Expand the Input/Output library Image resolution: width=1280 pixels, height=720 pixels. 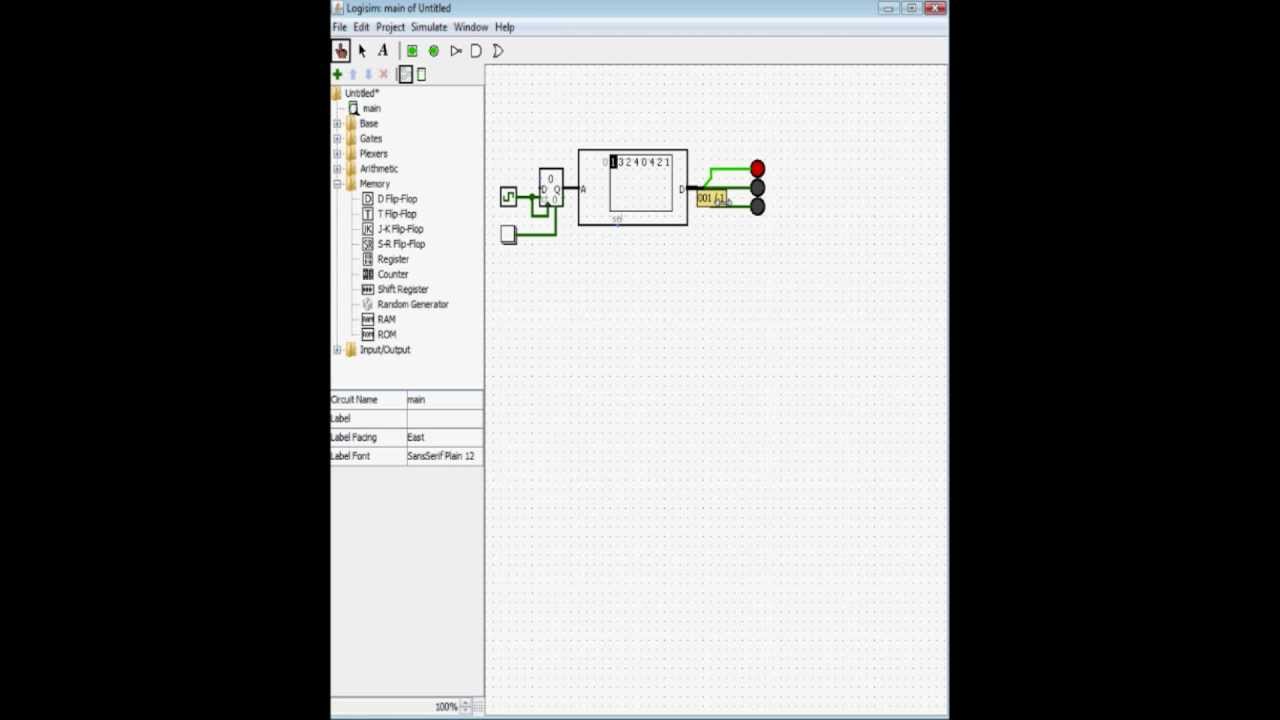click(x=337, y=350)
